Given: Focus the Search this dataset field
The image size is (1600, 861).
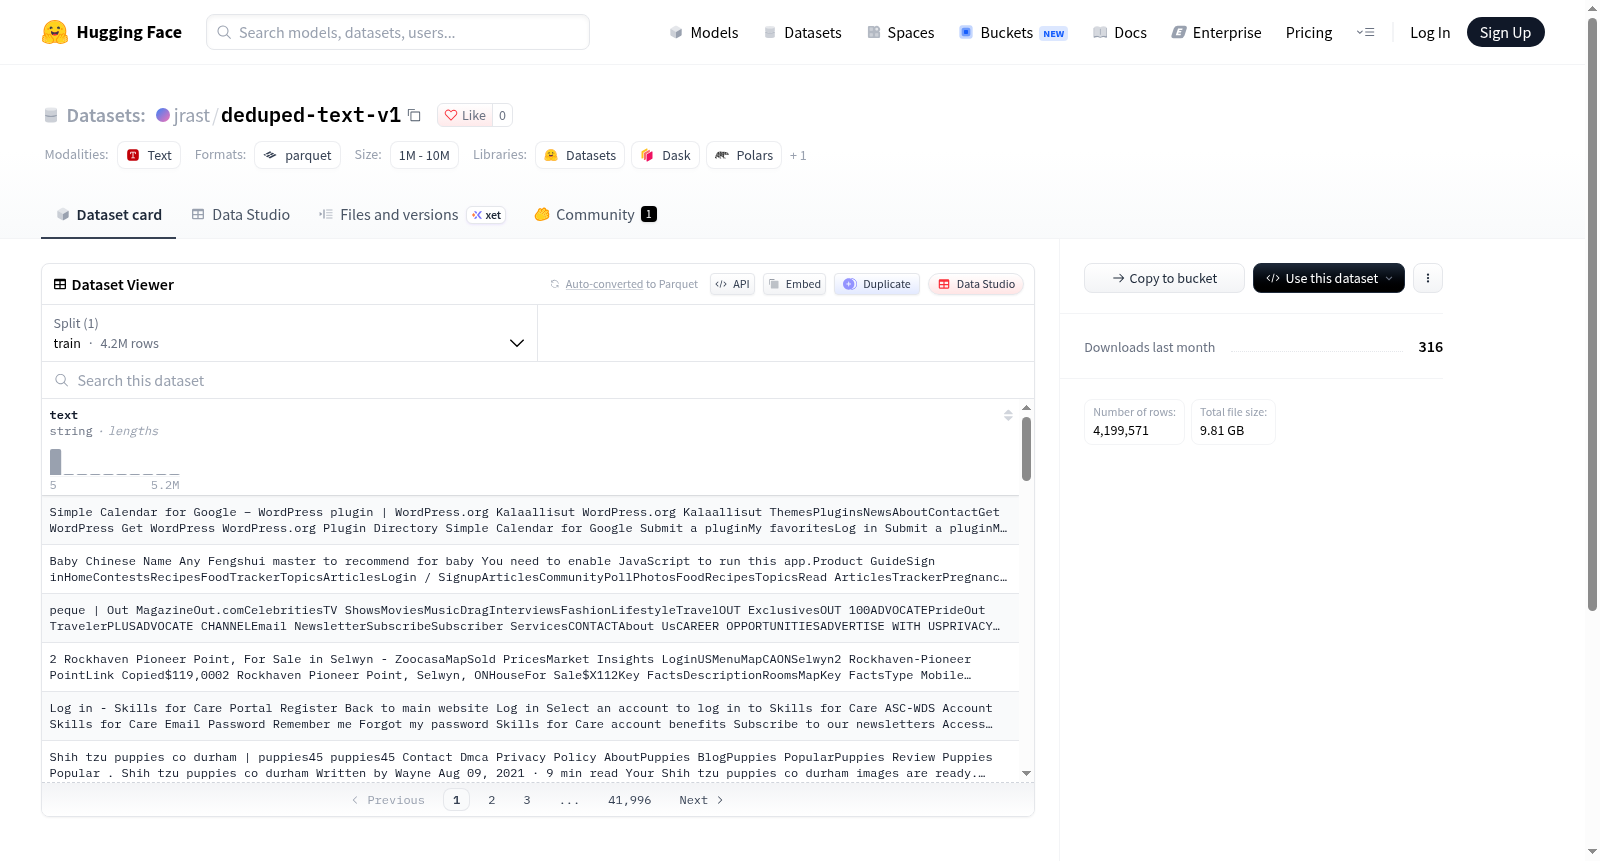Looking at the screenshot, I should click(x=538, y=380).
